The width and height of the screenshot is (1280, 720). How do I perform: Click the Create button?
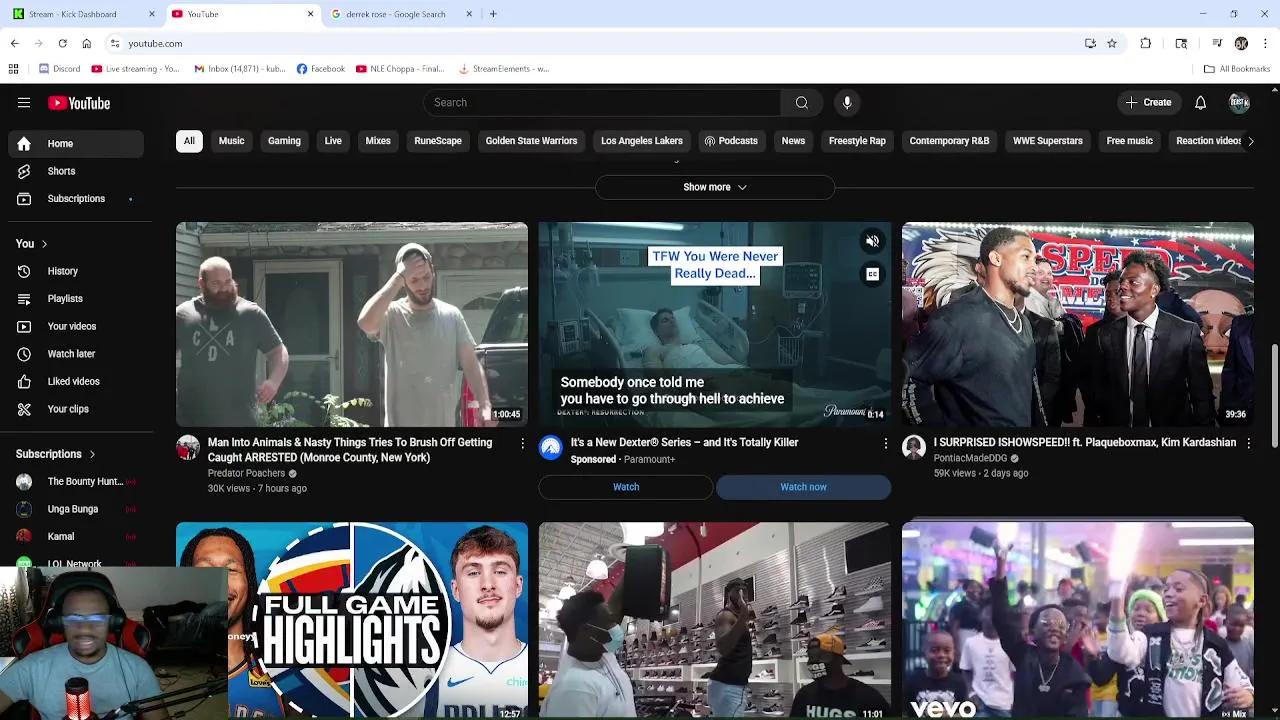1148,103
